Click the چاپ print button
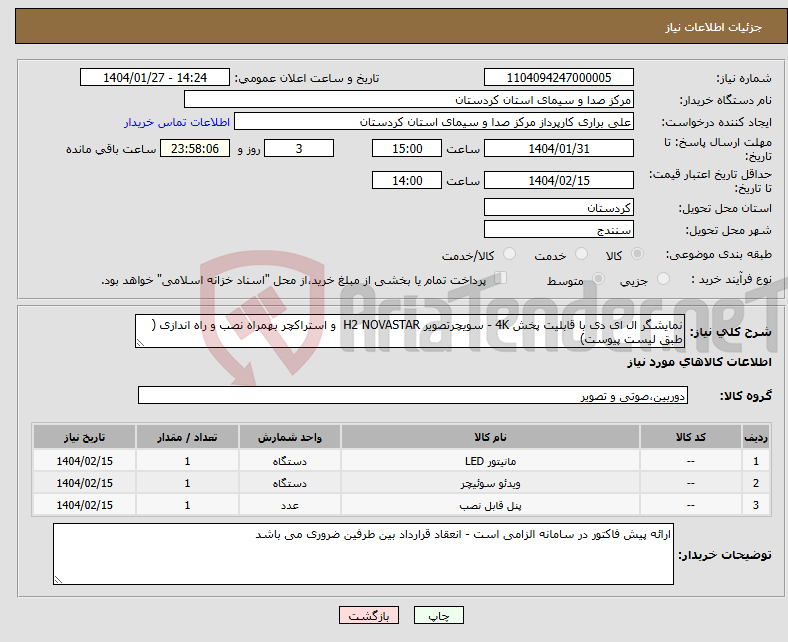The width and height of the screenshot is (788, 642). [439, 615]
